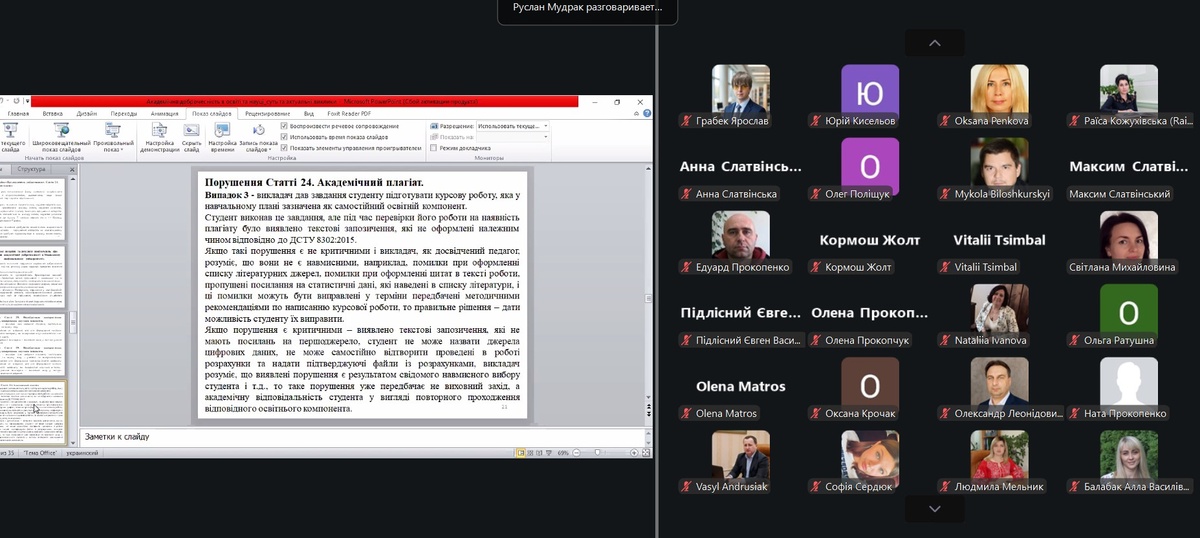Start Широковещательный показ слайдов broadcast
The width and height of the screenshot is (1200, 538).
[x=61, y=139]
